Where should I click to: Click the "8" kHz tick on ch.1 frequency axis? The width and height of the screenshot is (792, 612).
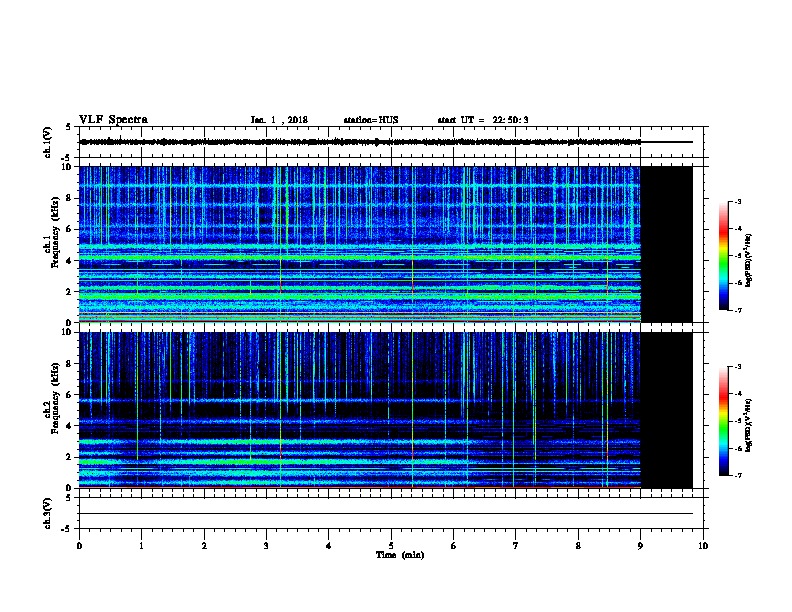coord(69,198)
